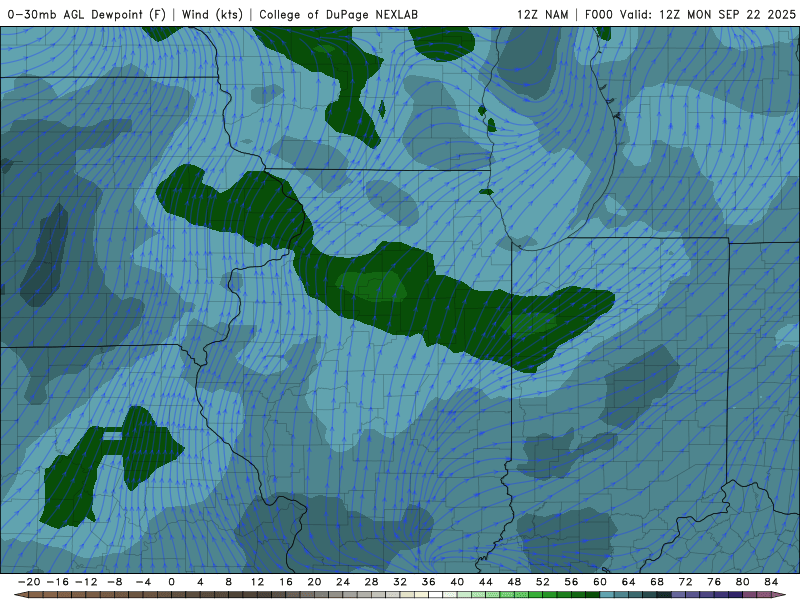The height and width of the screenshot is (600, 800).
Task: Click the white swatch below the 36 label
Action: (436, 595)
